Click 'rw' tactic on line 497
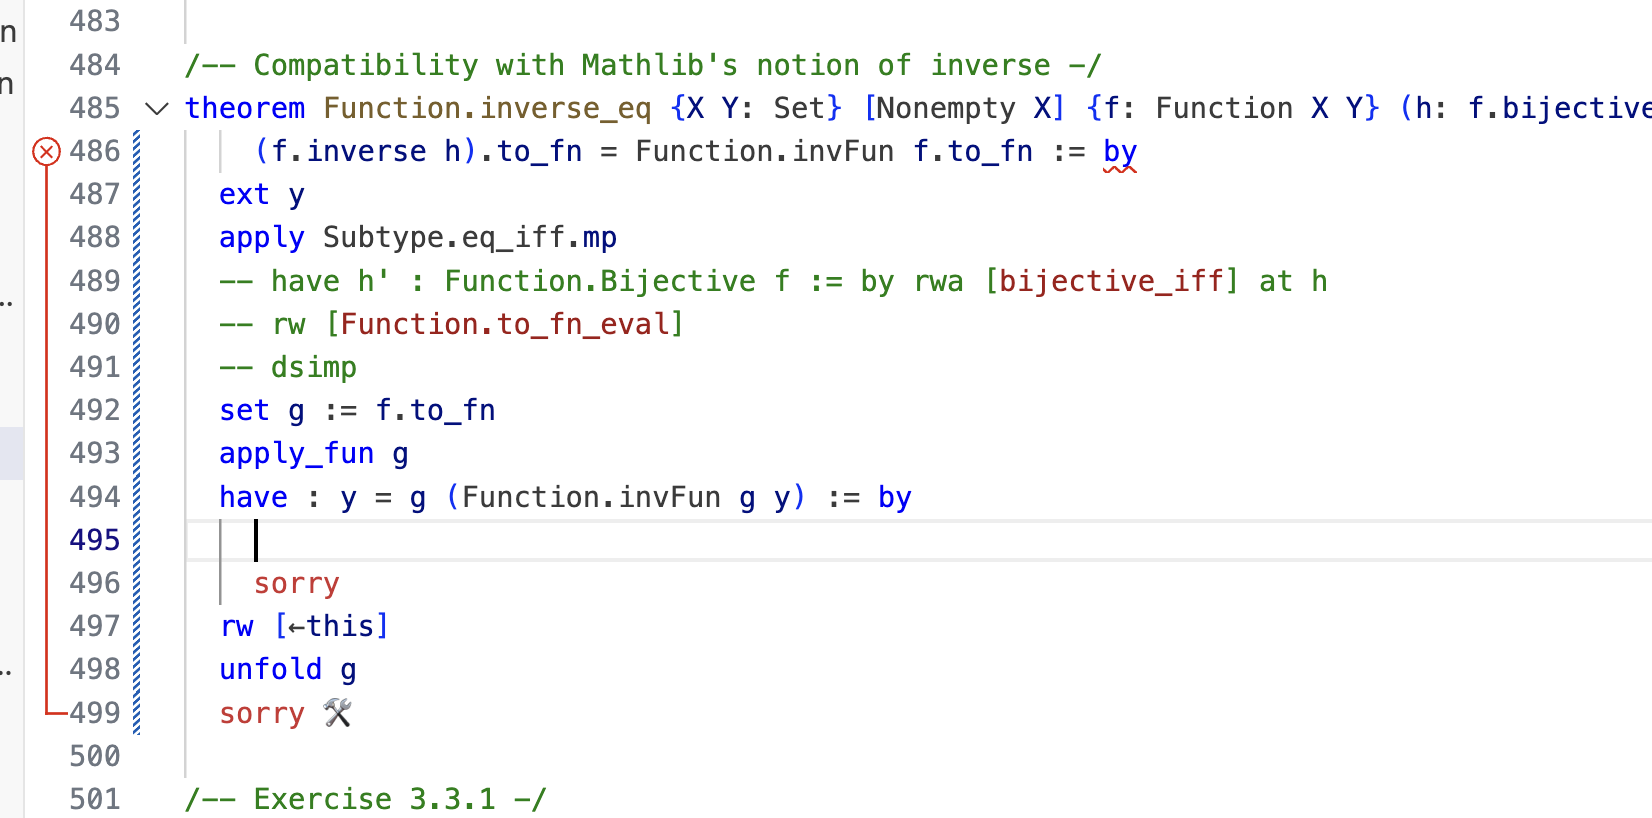 click(x=237, y=627)
